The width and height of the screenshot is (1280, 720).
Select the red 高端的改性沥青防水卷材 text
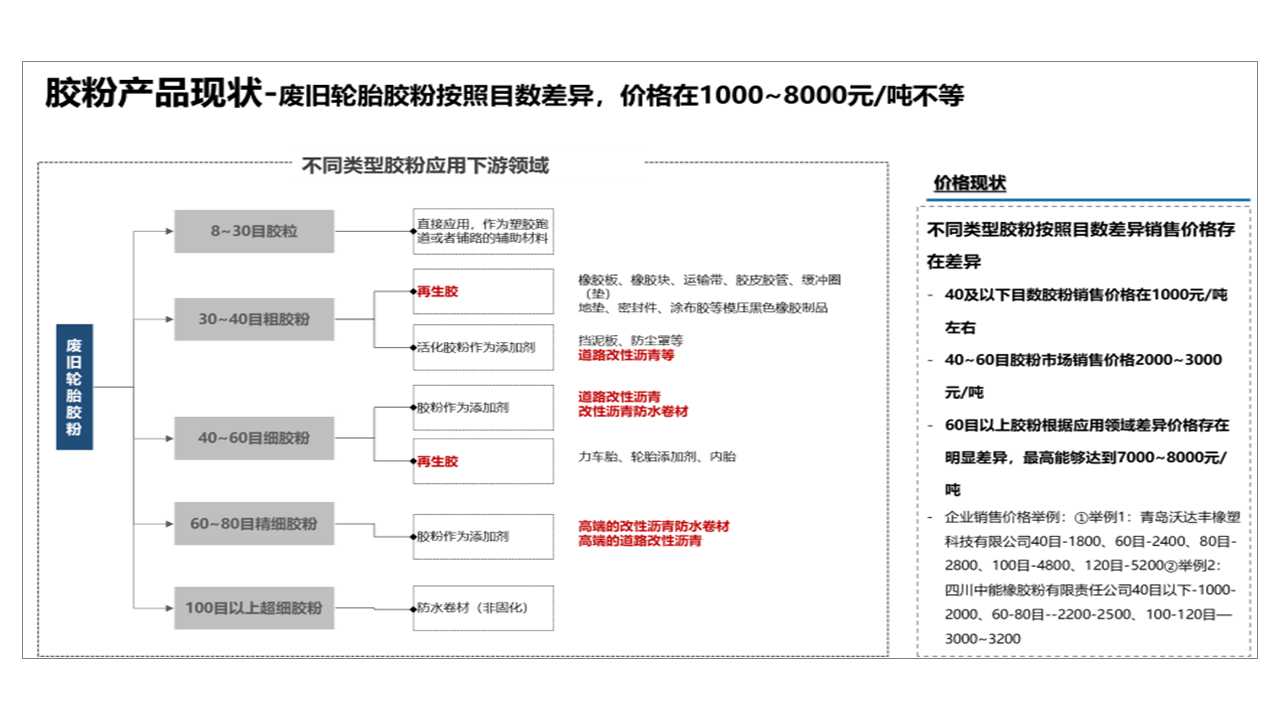click(653, 526)
